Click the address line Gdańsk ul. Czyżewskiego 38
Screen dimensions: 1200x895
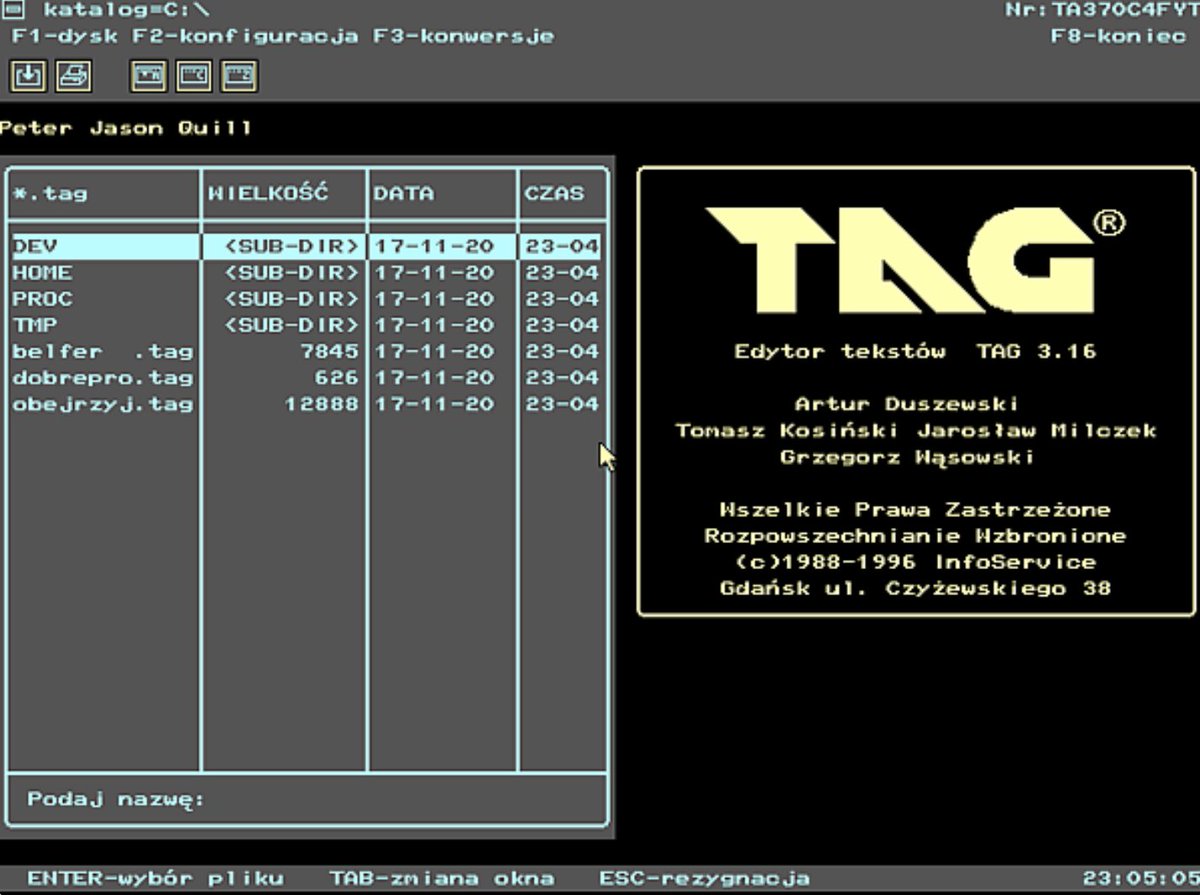(915, 588)
